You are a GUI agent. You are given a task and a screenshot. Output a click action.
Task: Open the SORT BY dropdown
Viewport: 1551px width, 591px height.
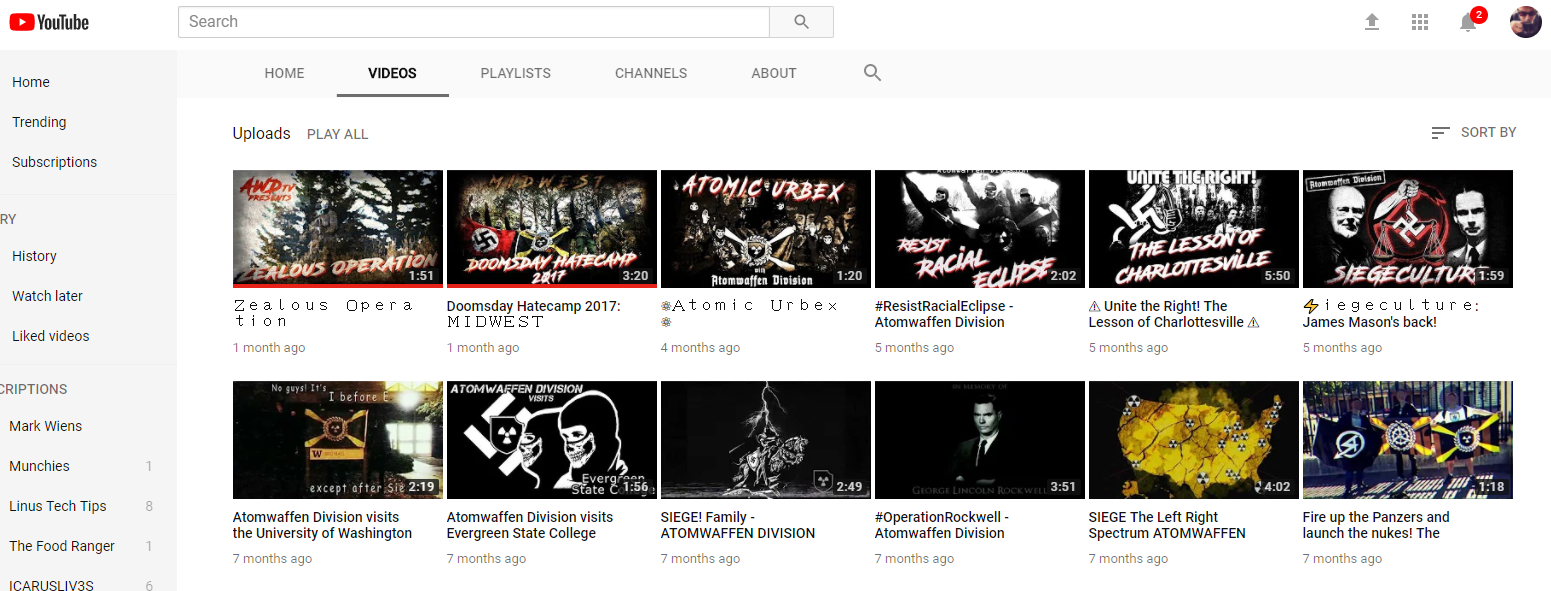click(1474, 132)
